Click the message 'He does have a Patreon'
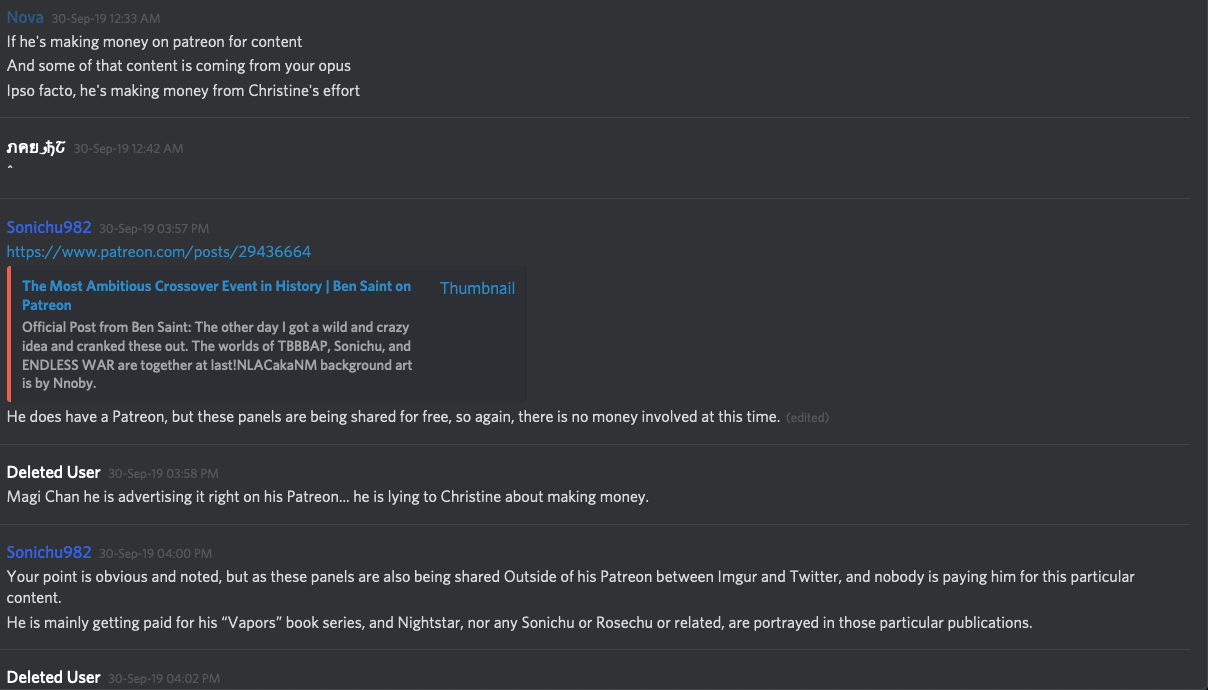Image resolution: width=1208 pixels, height=690 pixels. tap(393, 416)
